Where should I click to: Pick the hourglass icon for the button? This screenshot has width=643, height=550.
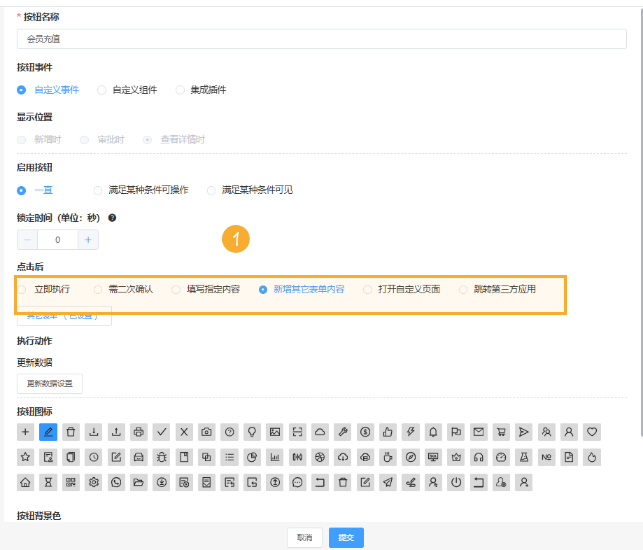point(48,482)
